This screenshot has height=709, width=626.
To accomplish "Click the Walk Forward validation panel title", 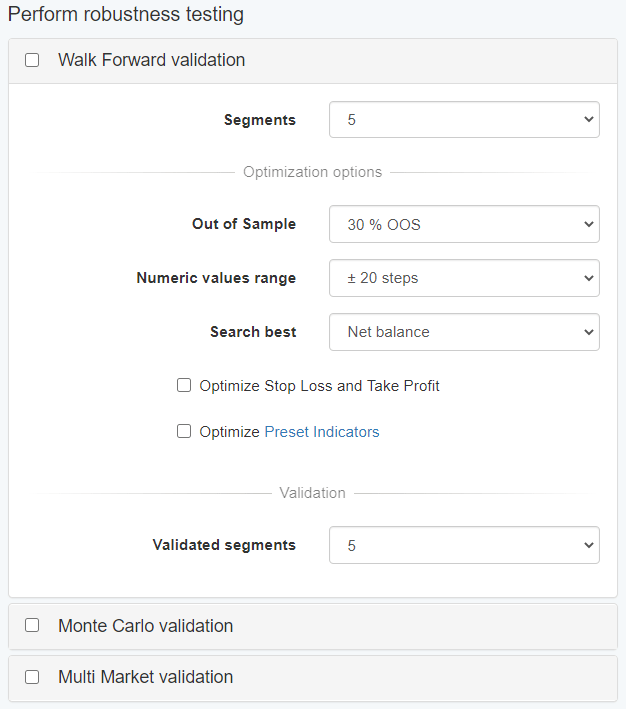I will click(151, 60).
